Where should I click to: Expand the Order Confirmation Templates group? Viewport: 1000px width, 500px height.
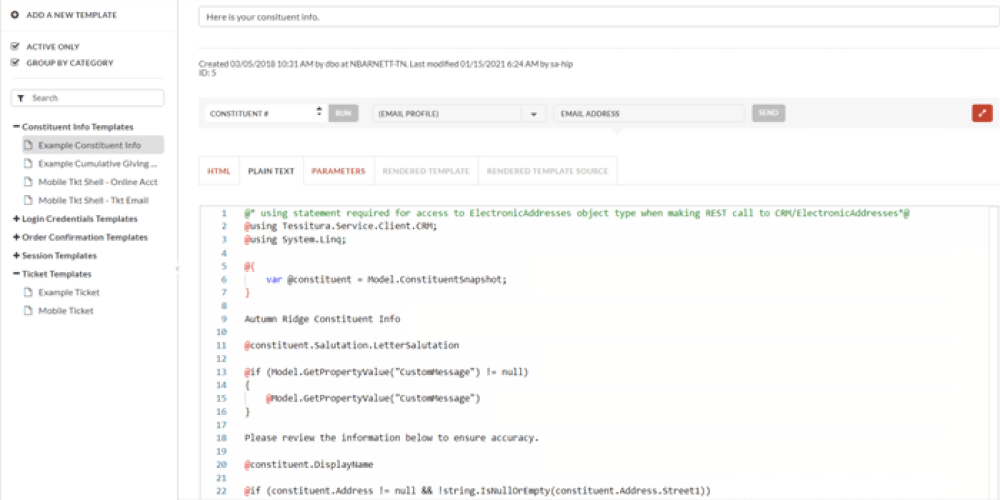coord(16,237)
